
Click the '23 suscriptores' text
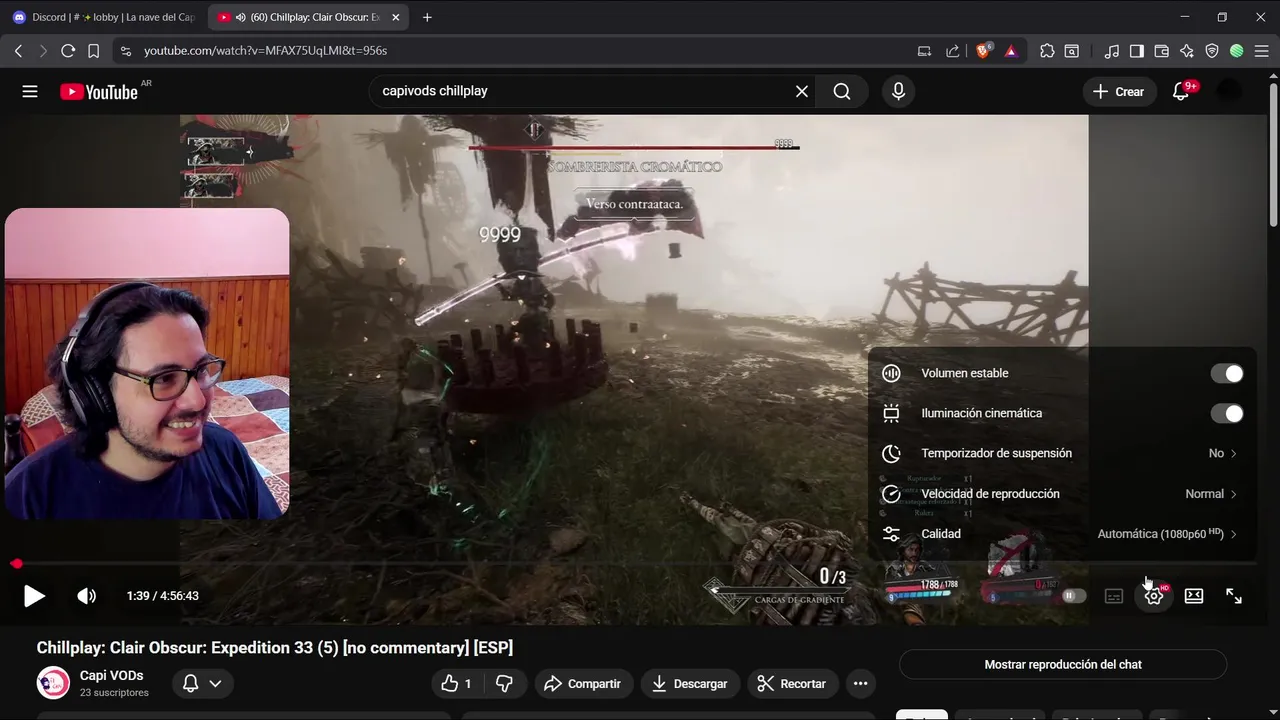[x=114, y=693]
